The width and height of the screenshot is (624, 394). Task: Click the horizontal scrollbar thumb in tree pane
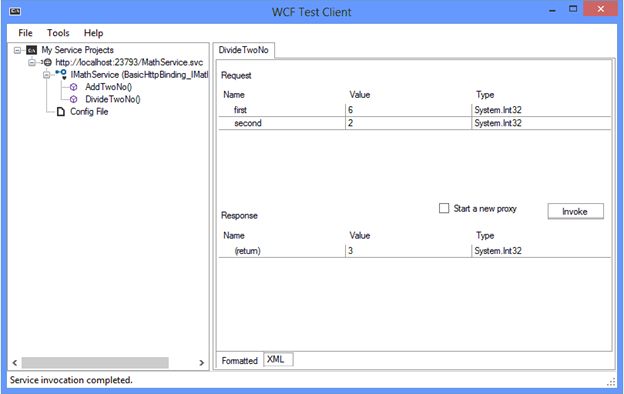click(95, 363)
